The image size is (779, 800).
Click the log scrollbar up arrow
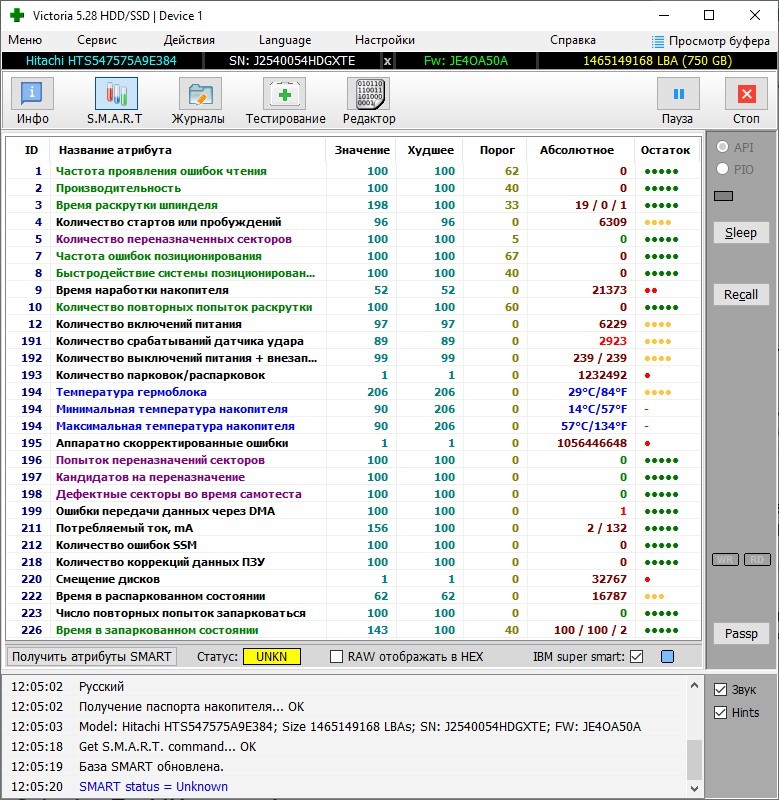(694, 685)
